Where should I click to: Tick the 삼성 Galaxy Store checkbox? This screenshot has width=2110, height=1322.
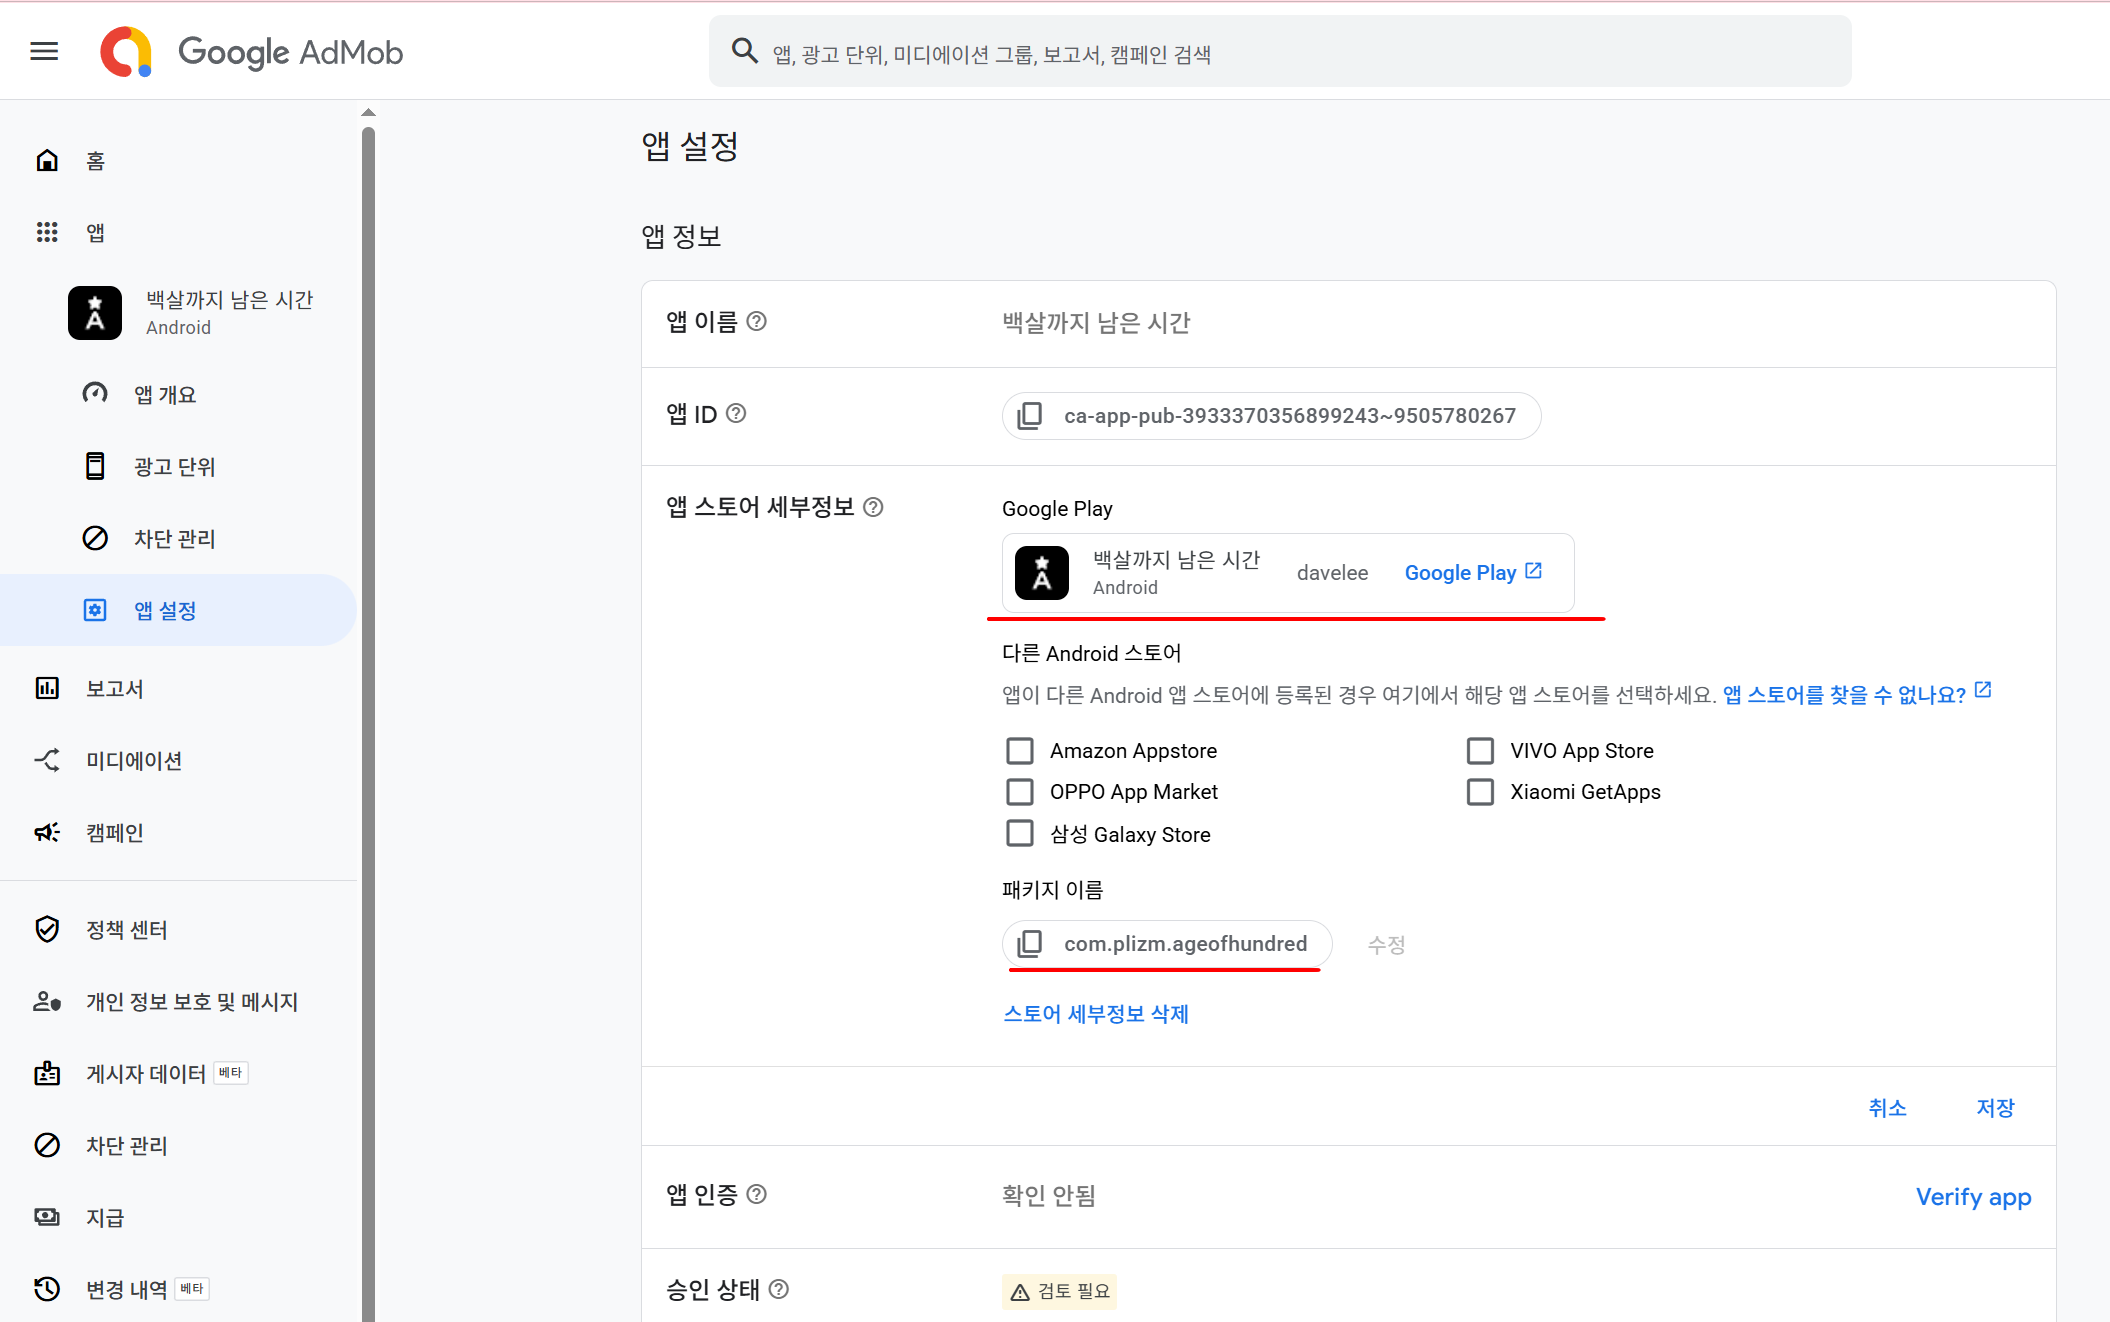(x=1019, y=834)
